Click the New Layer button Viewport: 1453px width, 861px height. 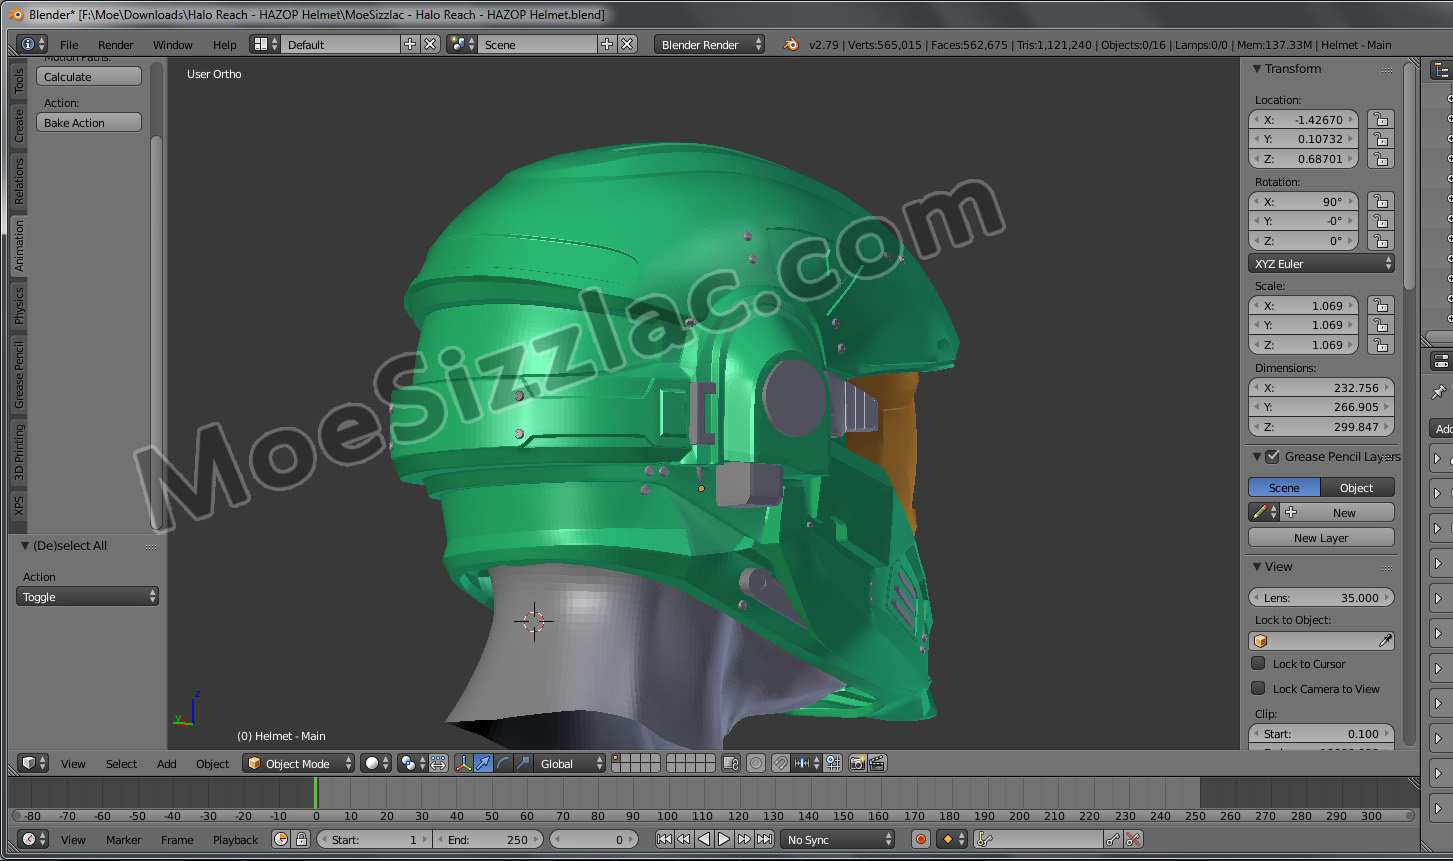point(1321,537)
